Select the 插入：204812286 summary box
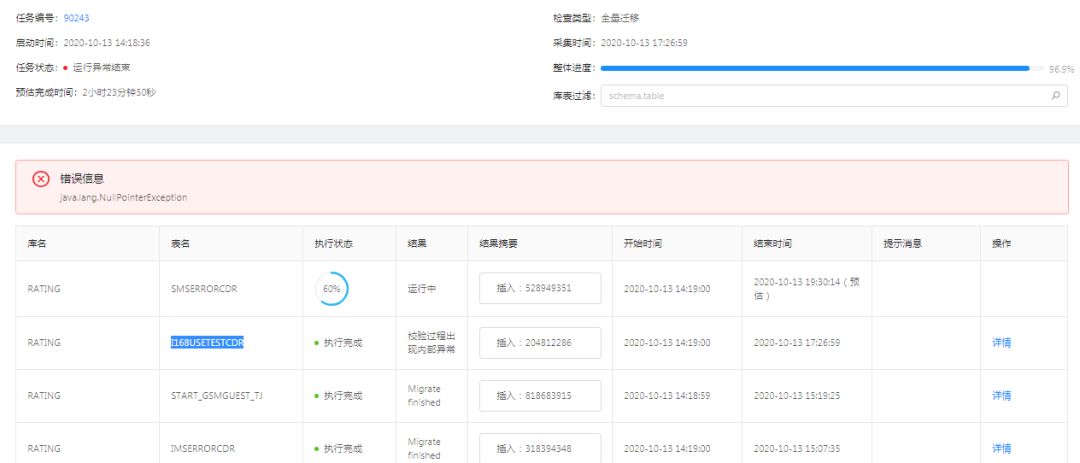 pyautogui.click(x=540, y=343)
